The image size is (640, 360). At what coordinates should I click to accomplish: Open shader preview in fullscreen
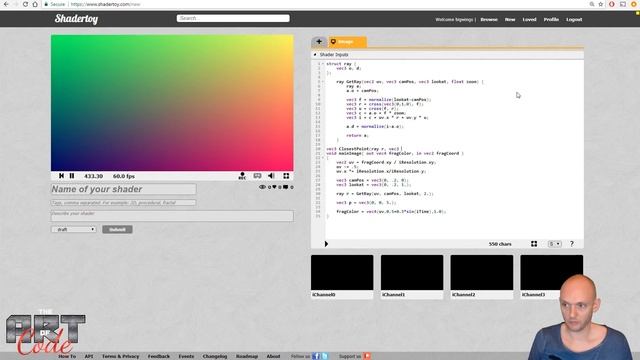286,176
